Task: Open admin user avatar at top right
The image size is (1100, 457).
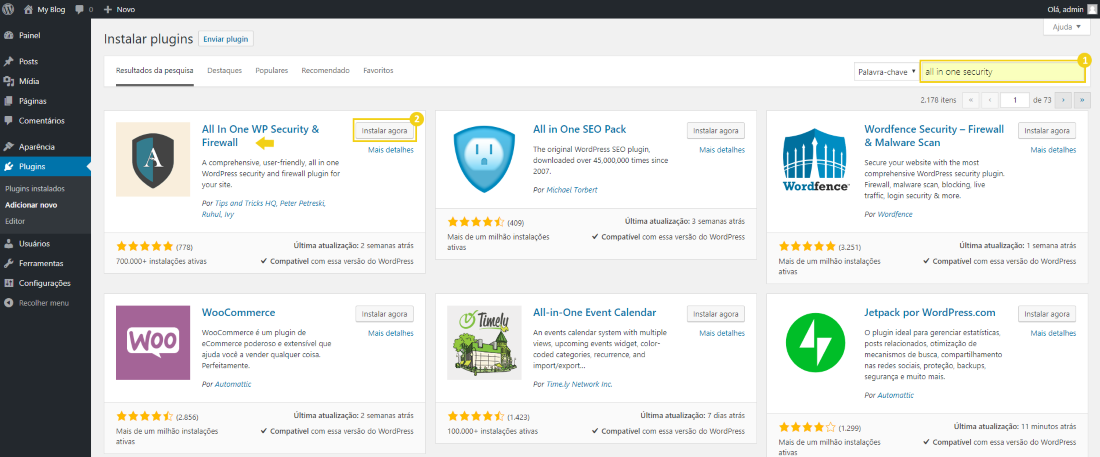Action: coord(1091,9)
